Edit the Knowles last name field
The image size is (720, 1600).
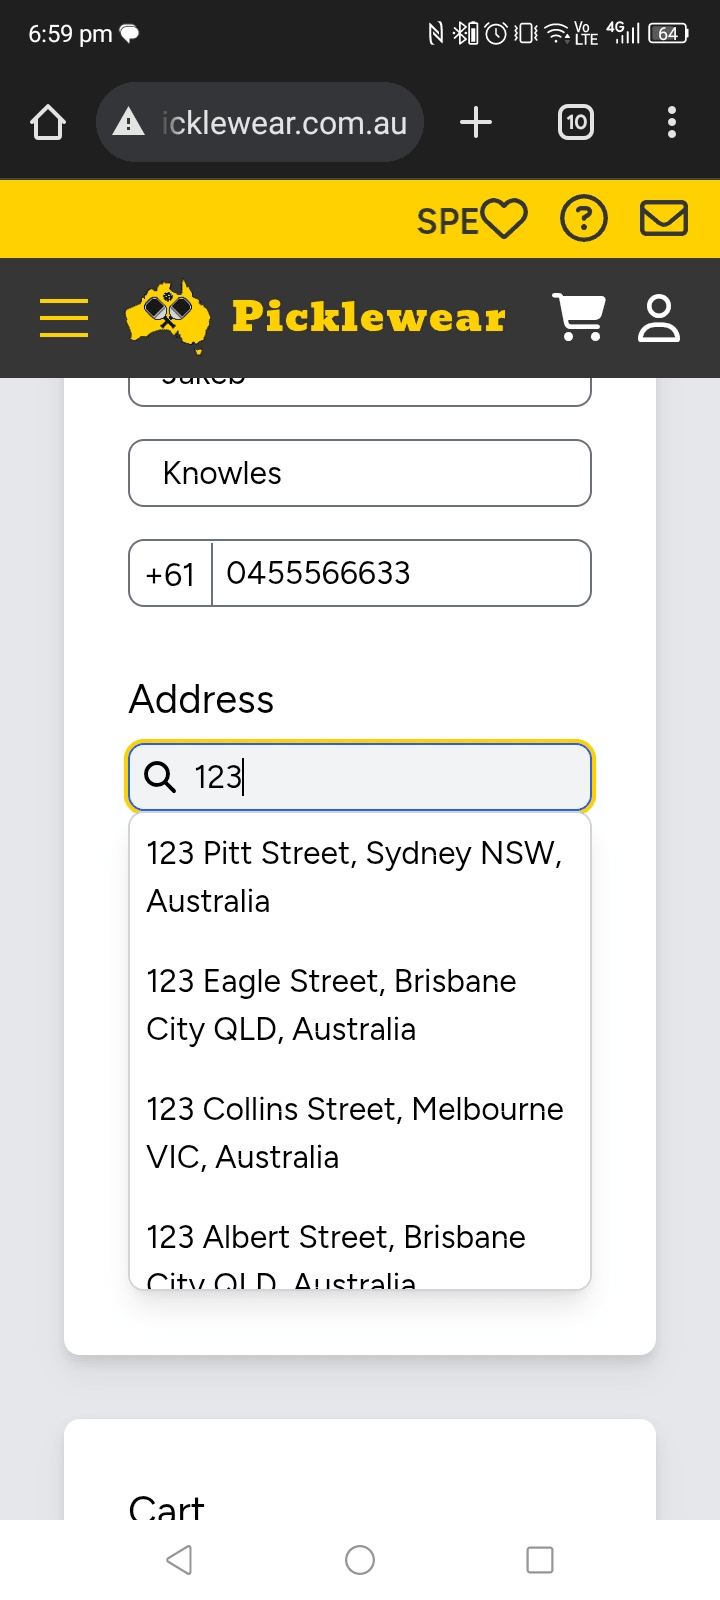(360, 473)
